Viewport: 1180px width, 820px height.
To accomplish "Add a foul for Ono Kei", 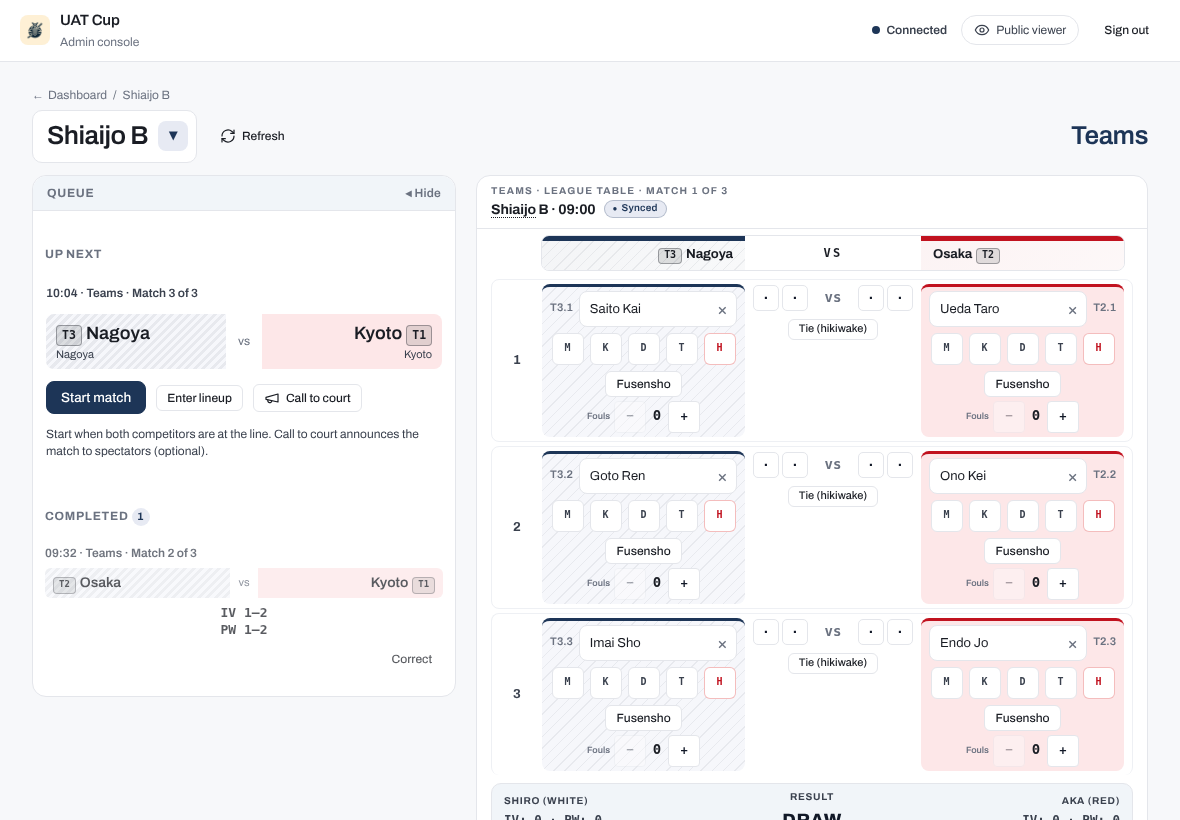I will [1063, 584].
